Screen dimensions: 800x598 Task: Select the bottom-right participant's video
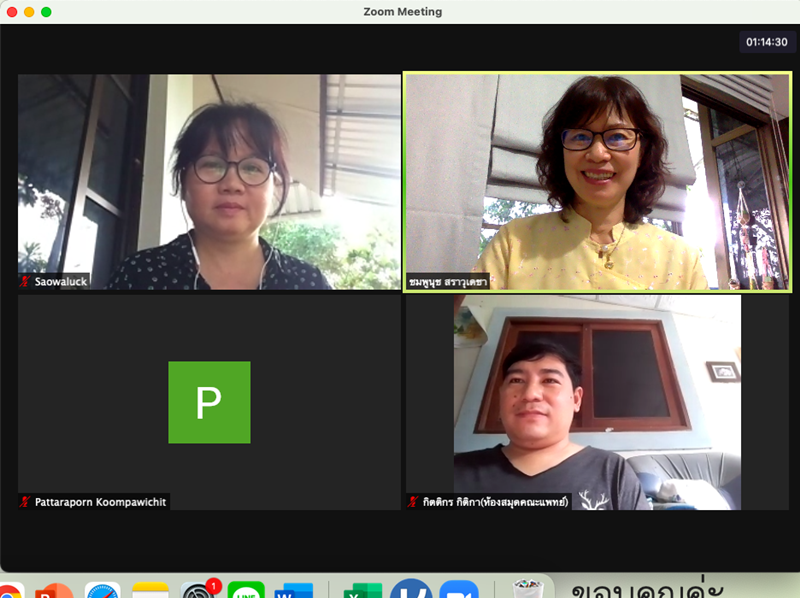pyautogui.click(x=596, y=402)
